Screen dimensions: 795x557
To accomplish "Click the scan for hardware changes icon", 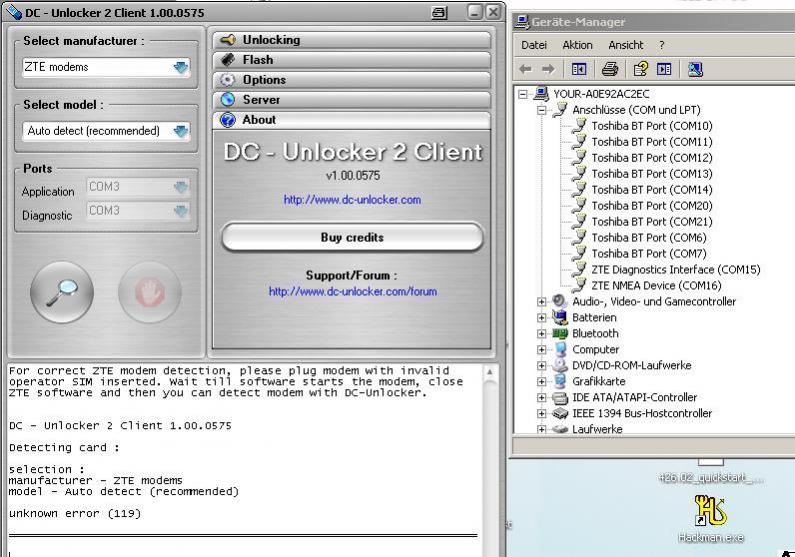I will [695, 69].
